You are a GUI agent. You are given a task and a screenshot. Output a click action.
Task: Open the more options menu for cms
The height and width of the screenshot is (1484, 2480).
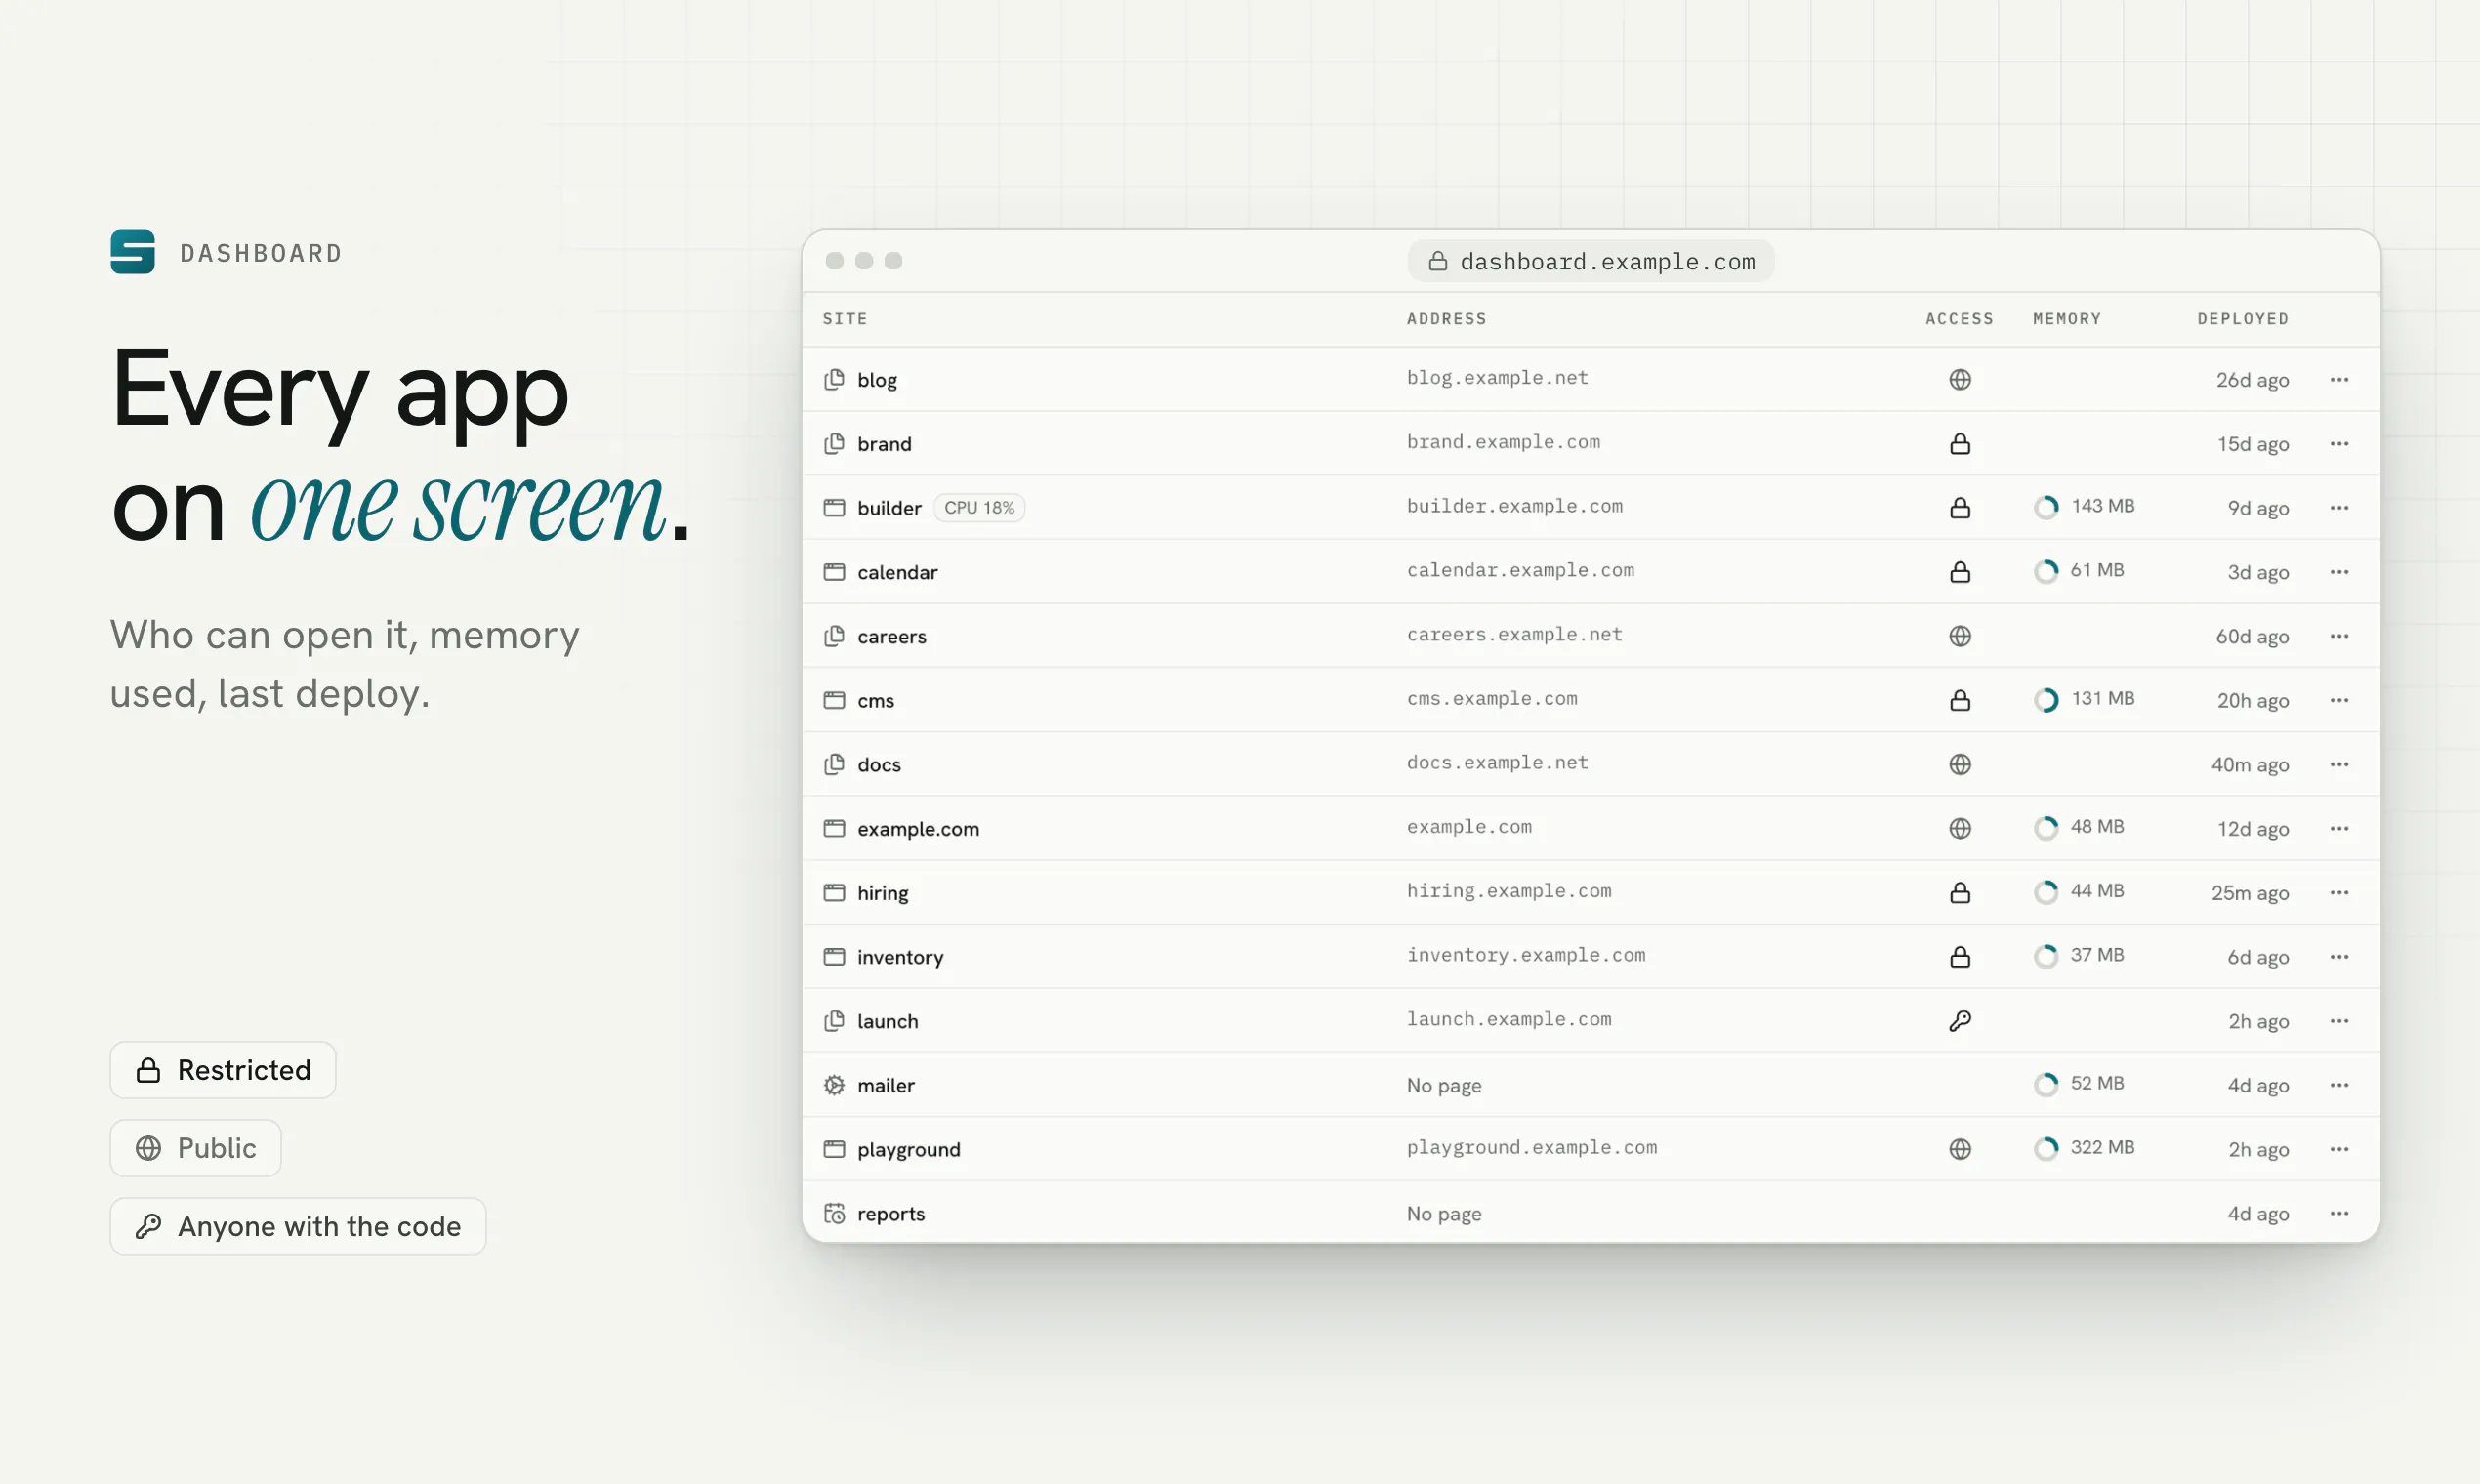click(2339, 700)
